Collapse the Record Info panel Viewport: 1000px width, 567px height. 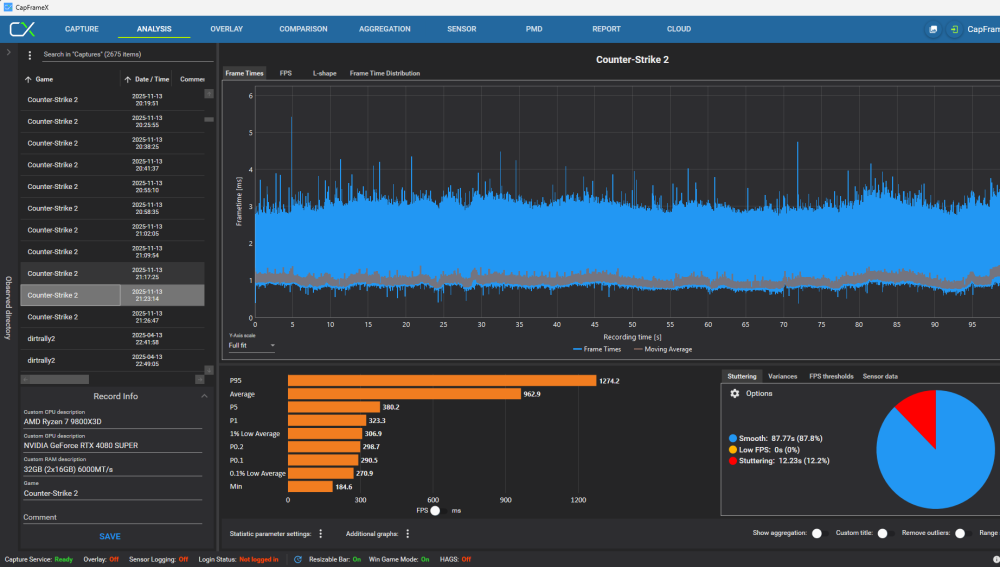205,396
